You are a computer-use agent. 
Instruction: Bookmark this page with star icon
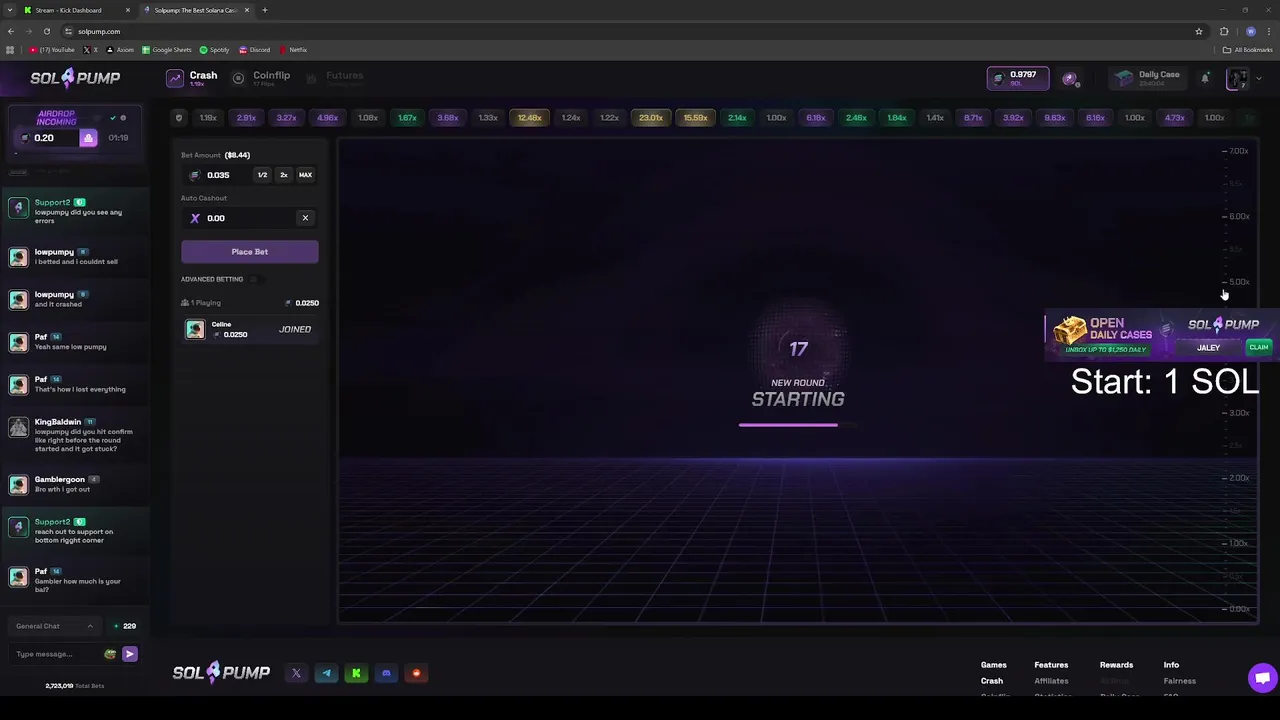tap(1198, 31)
